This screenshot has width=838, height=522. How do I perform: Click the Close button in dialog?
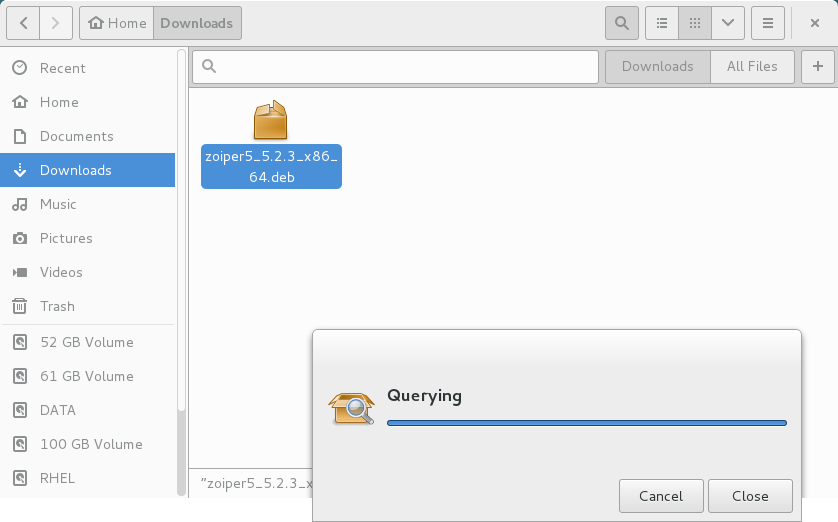[x=750, y=496]
